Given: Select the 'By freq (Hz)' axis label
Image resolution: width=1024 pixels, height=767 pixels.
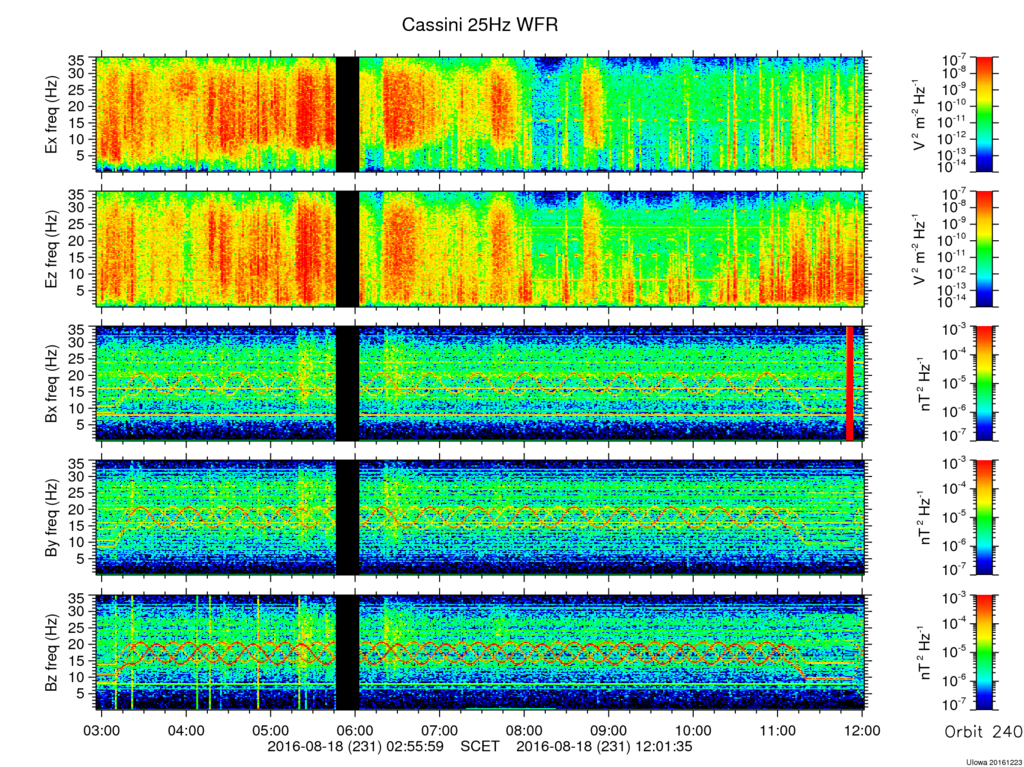Looking at the screenshot, I should pyautogui.click(x=52, y=518).
